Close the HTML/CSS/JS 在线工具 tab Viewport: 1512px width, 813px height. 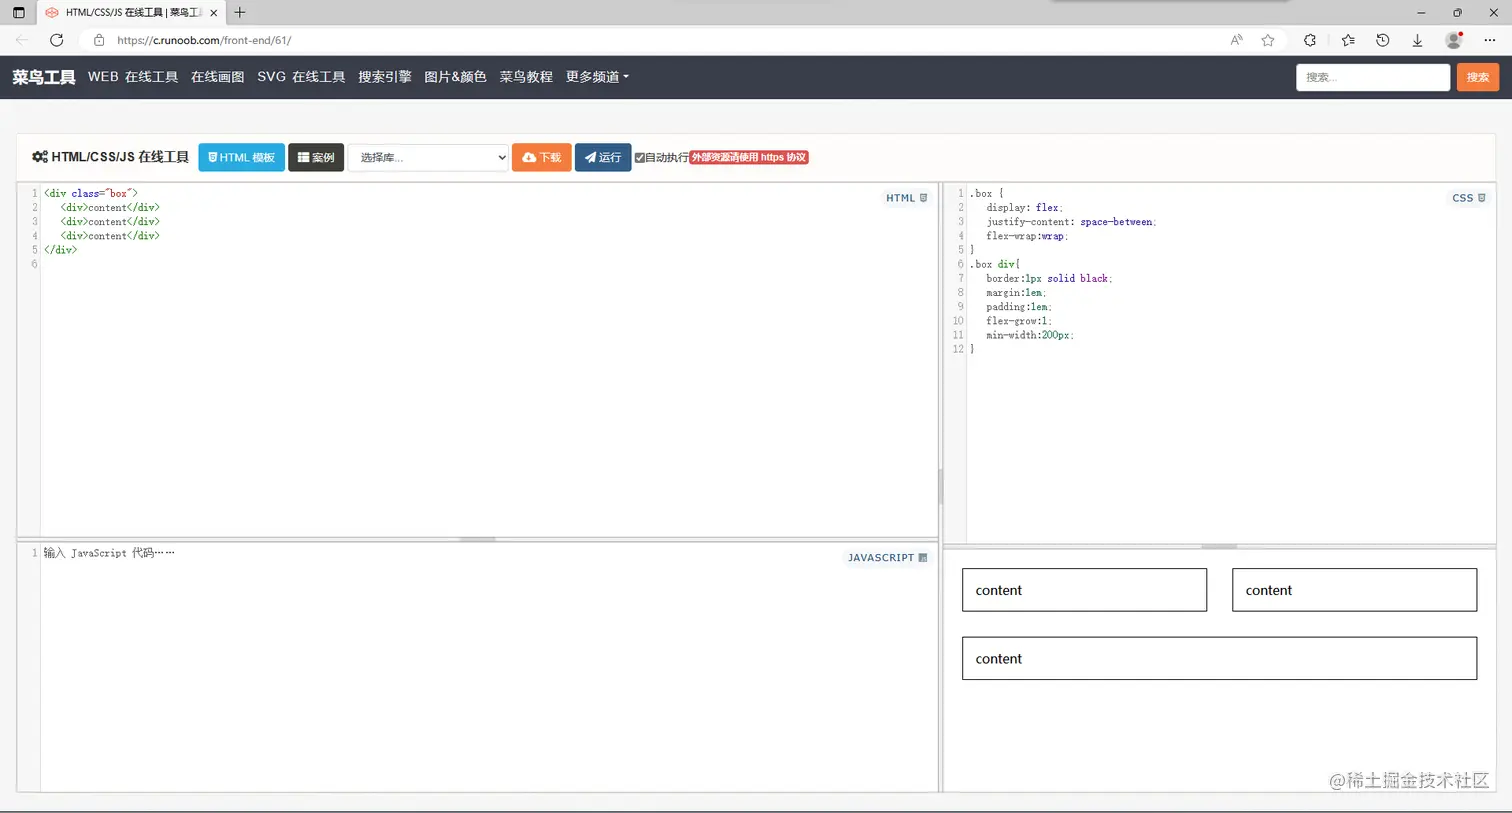tap(213, 13)
